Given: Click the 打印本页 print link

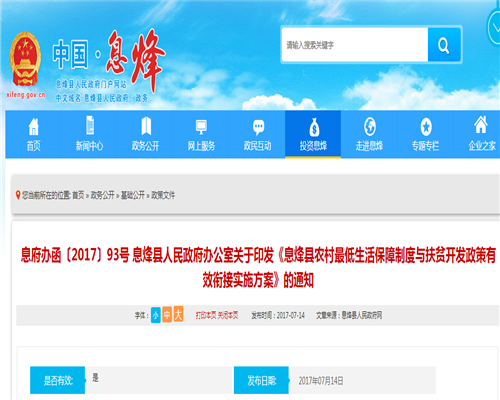Looking at the screenshot, I should tap(206, 315).
